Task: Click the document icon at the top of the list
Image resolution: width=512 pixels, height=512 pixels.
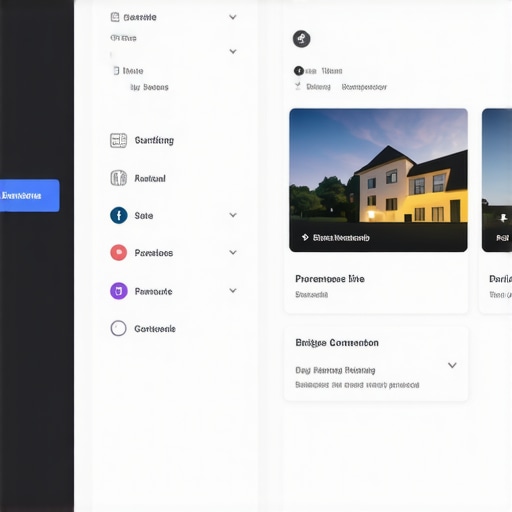Action: pos(115,17)
